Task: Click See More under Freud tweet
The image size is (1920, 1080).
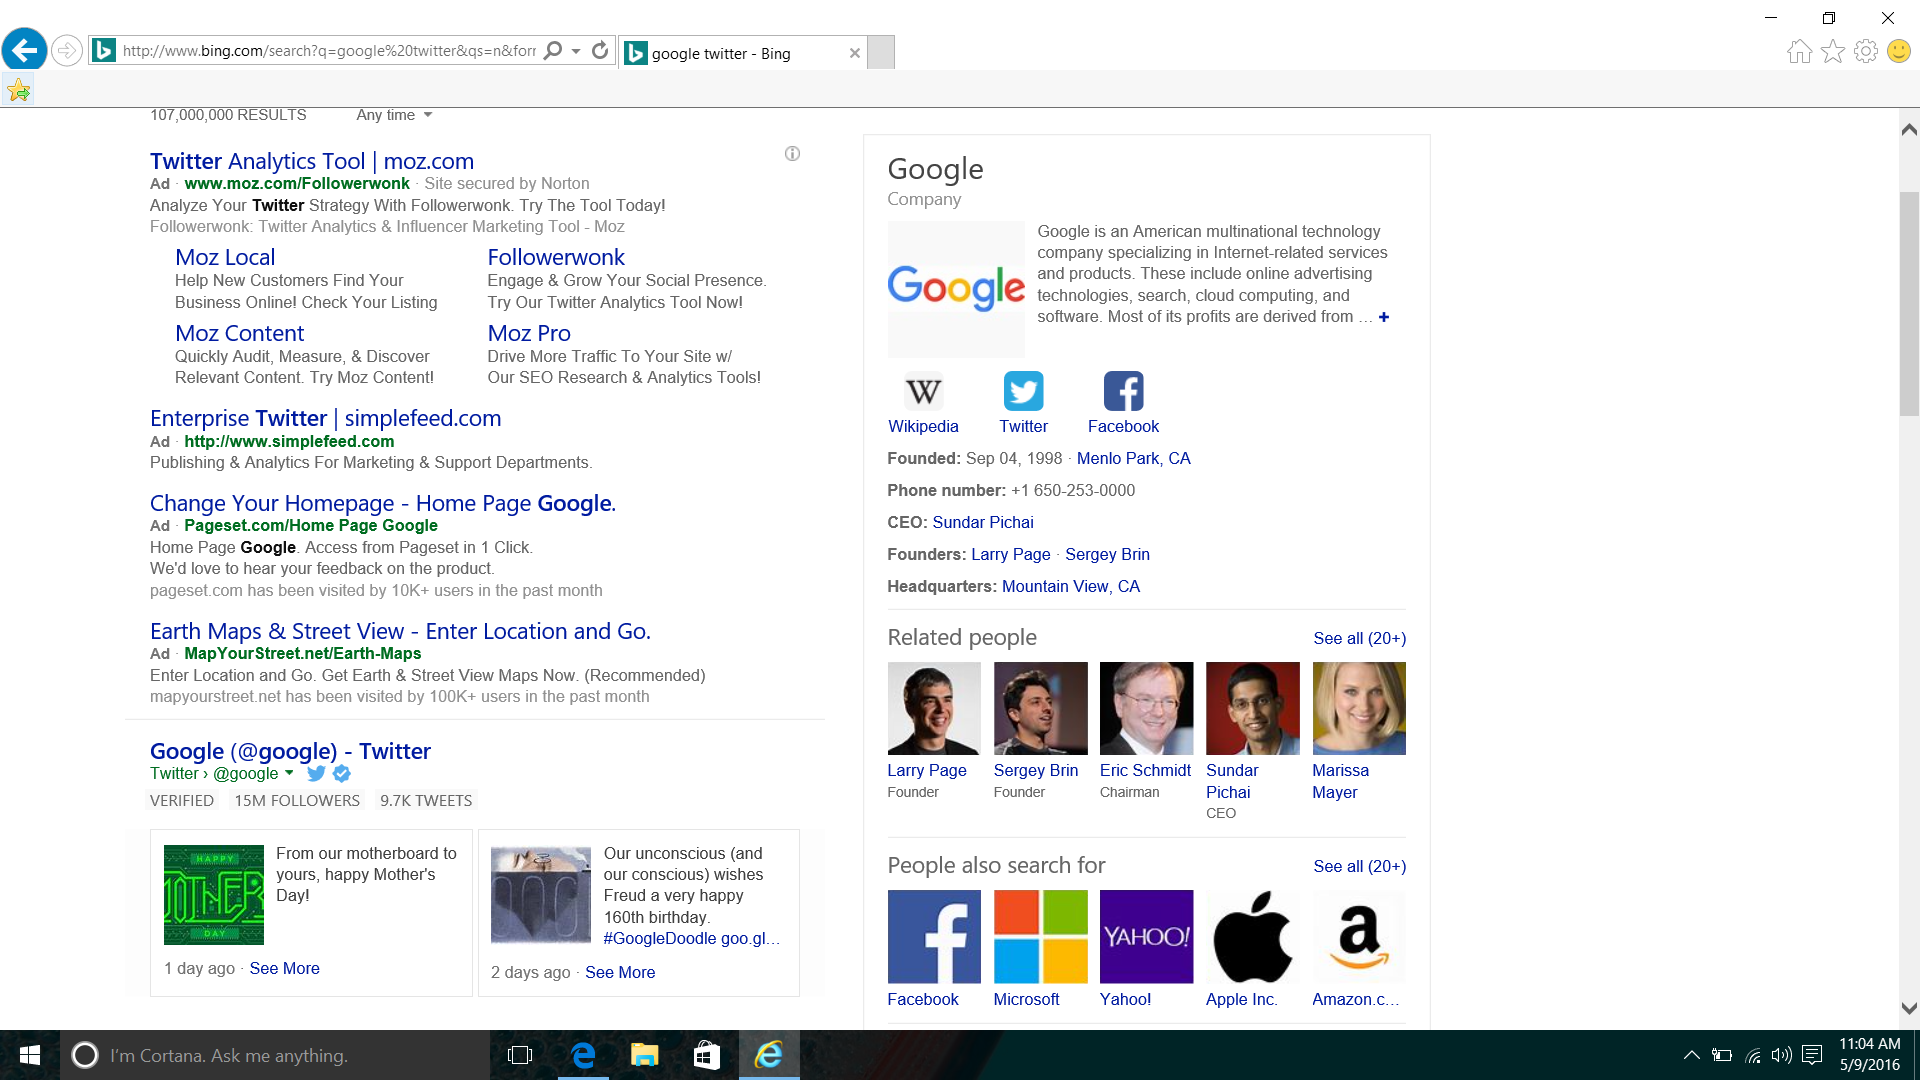Action: tap(620, 972)
